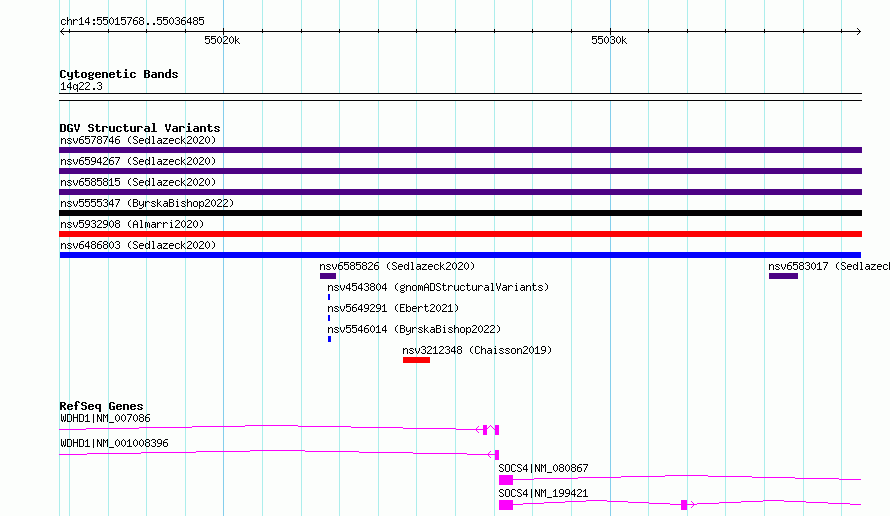Click the tiny blue nsv5649291 marker
The height and width of the screenshot is (516, 890).
pyautogui.click(x=329, y=318)
